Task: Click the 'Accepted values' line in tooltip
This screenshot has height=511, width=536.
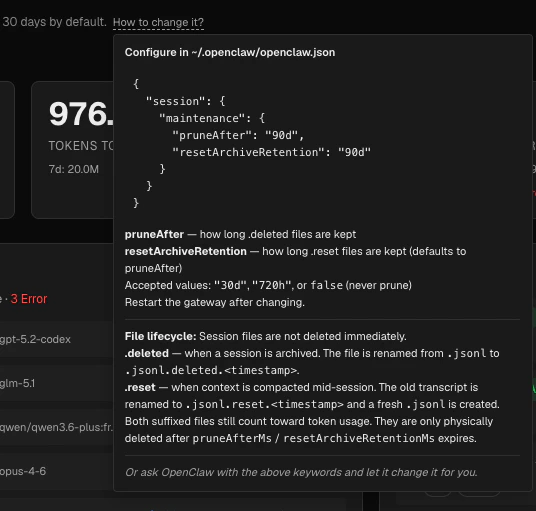Action: [268, 285]
